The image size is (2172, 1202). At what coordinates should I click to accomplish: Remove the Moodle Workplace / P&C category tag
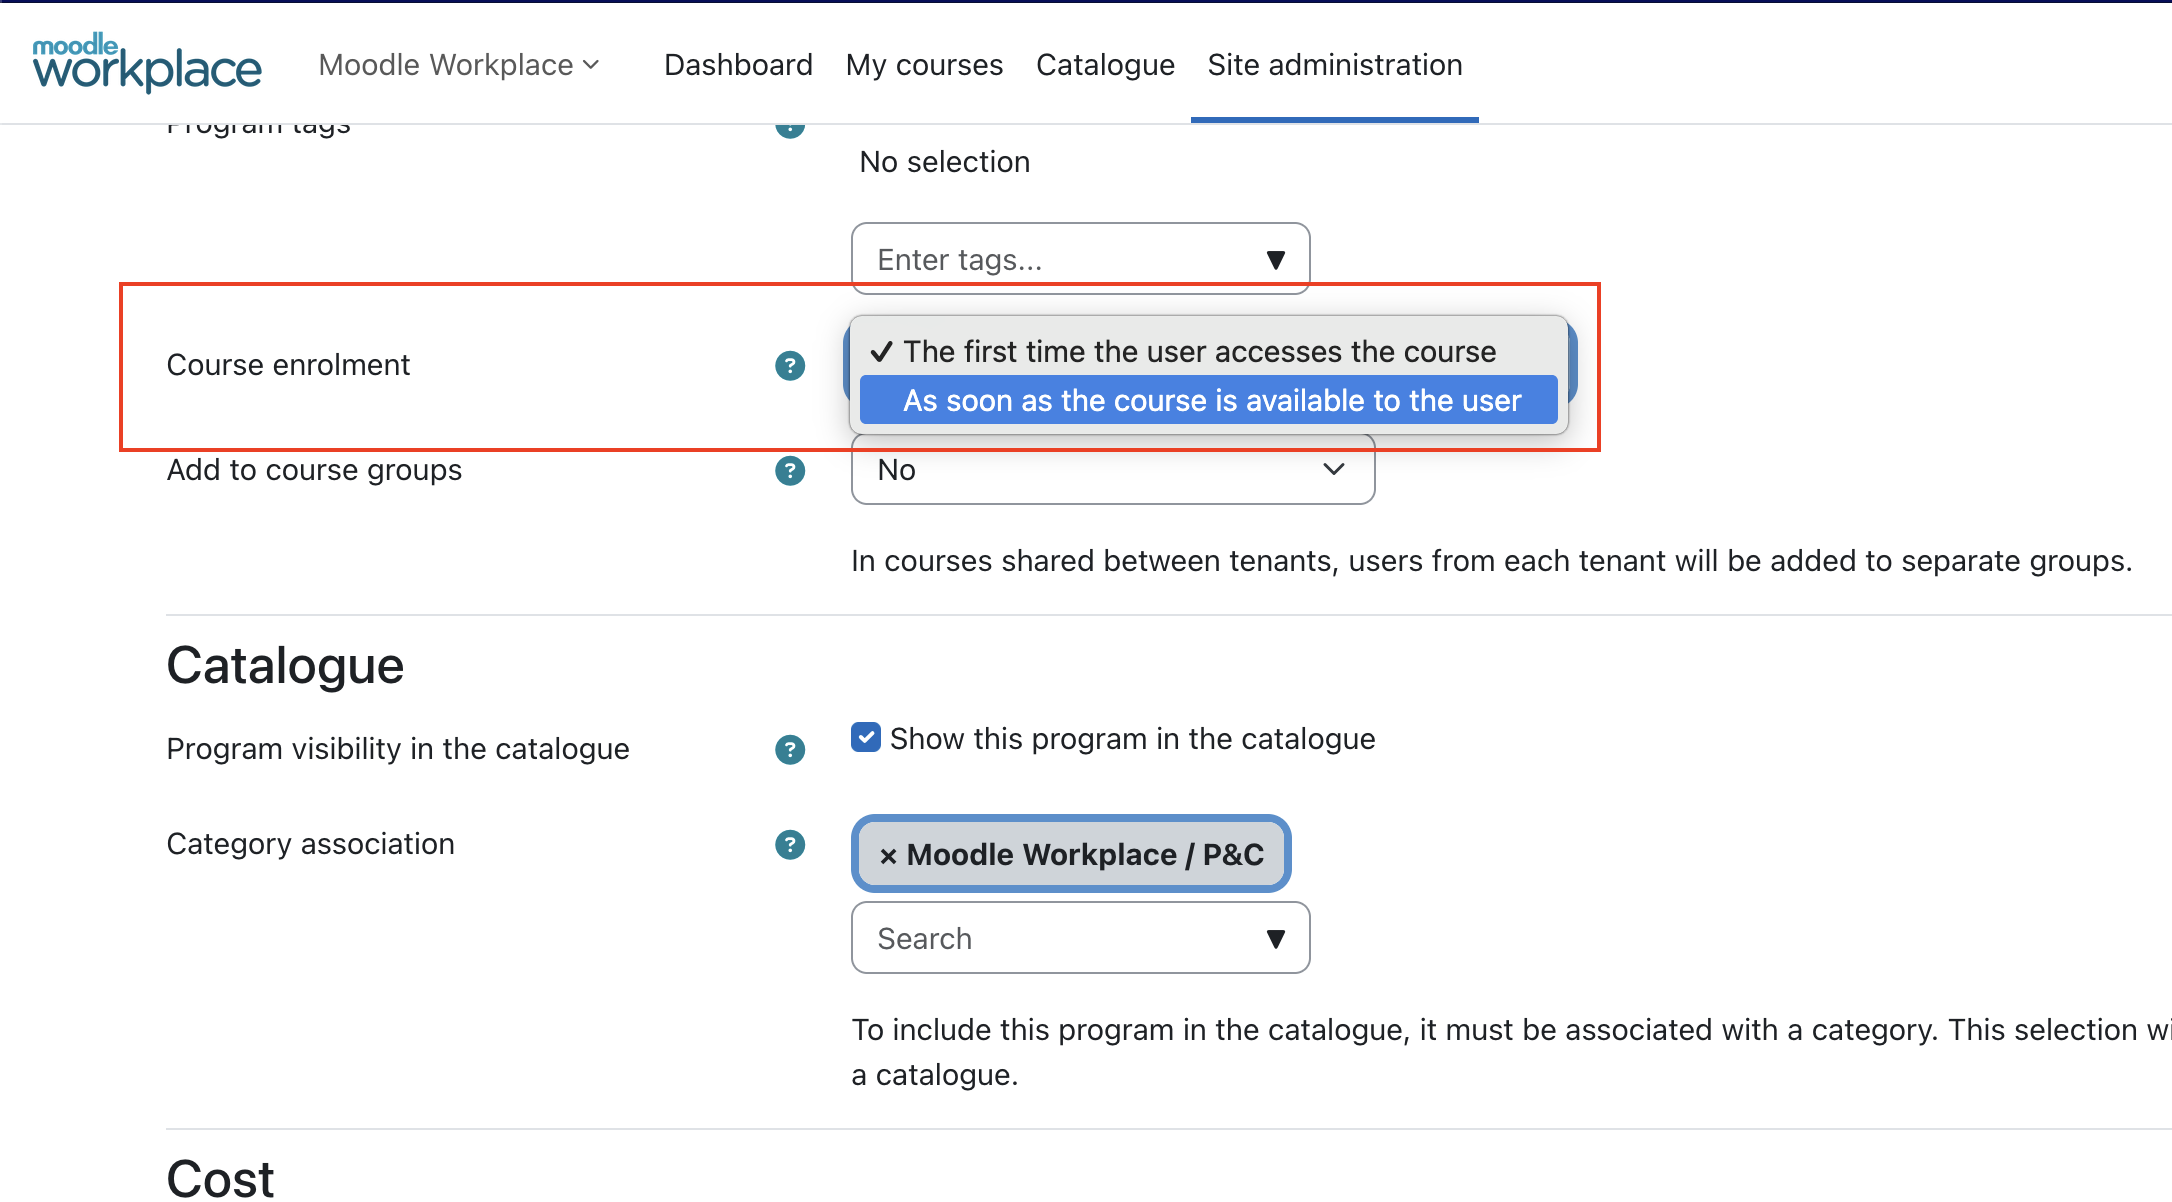coord(888,856)
